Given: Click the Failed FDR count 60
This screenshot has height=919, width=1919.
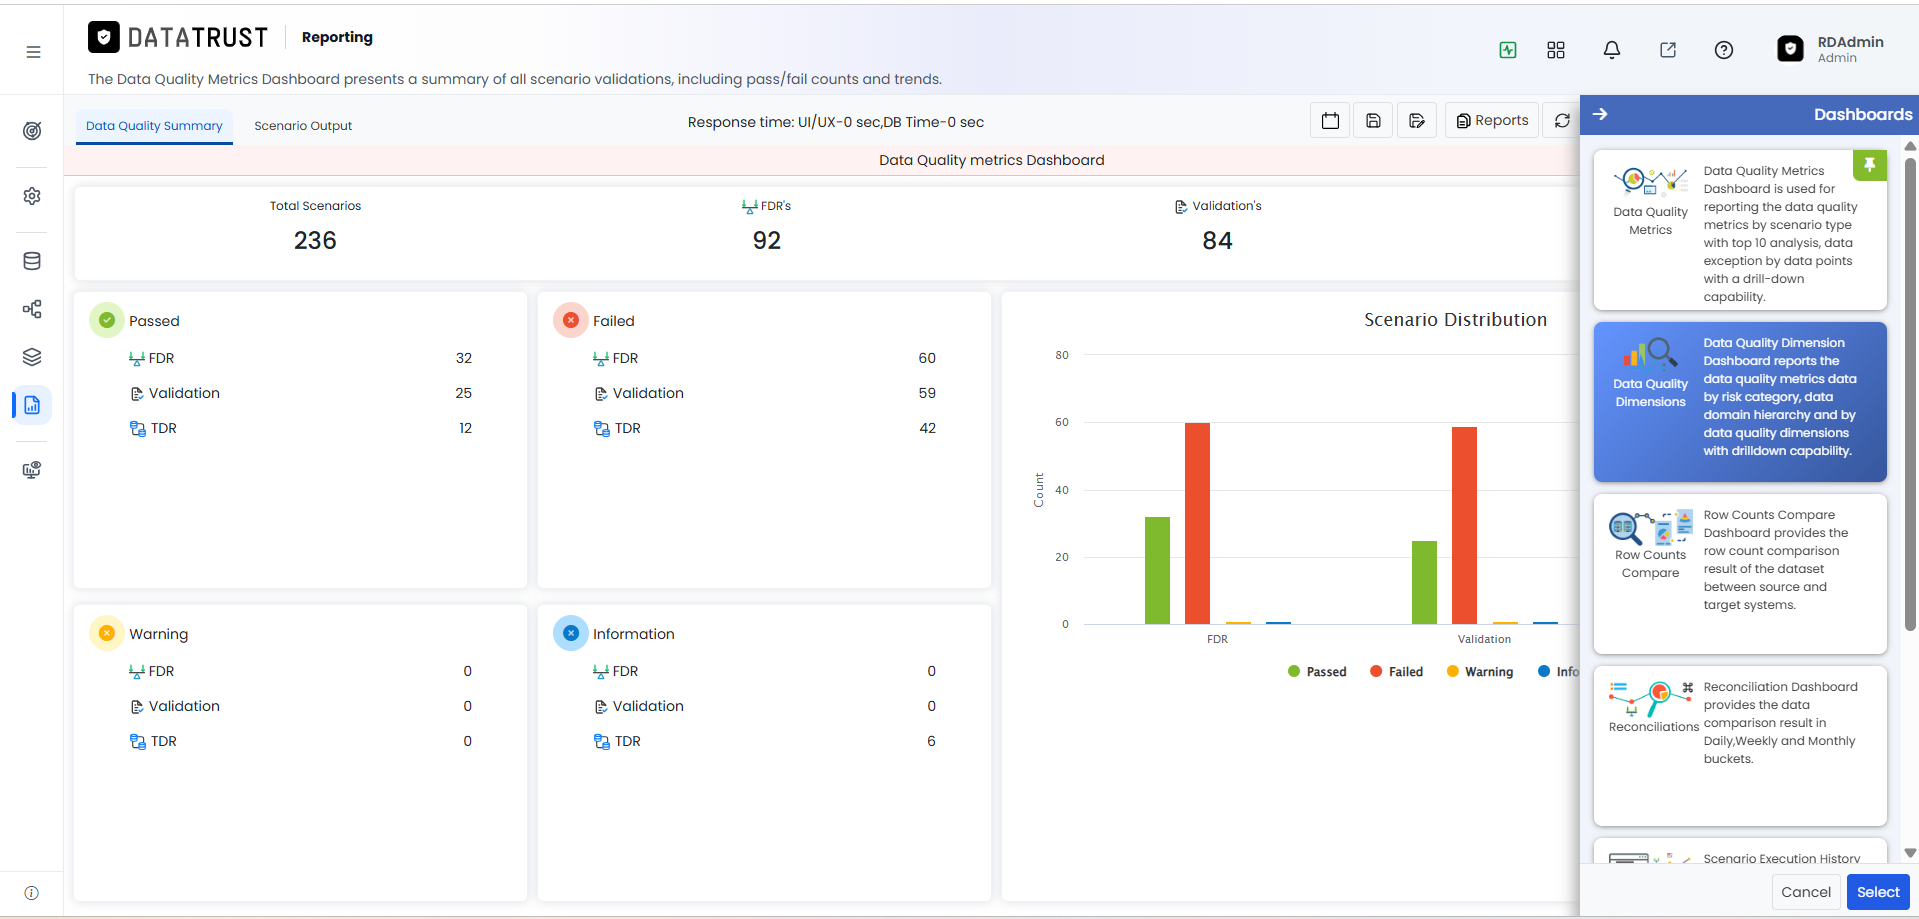Looking at the screenshot, I should coord(927,358).
